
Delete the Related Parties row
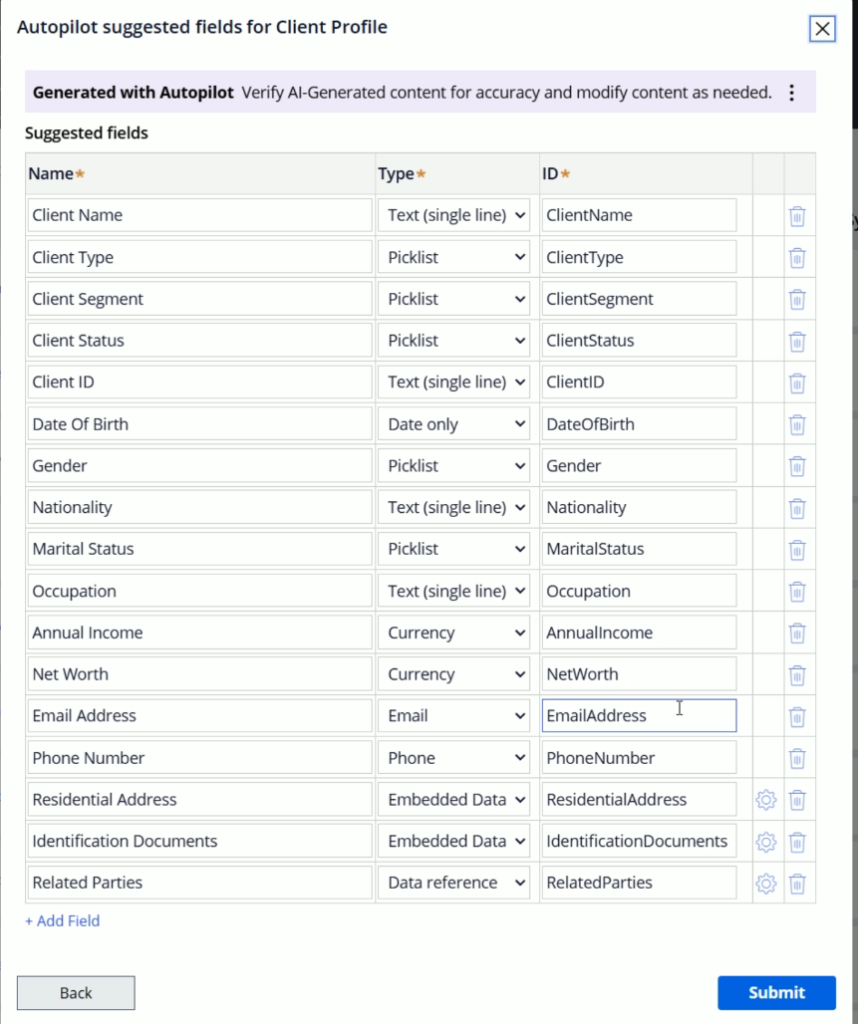(x=797, y=883)
